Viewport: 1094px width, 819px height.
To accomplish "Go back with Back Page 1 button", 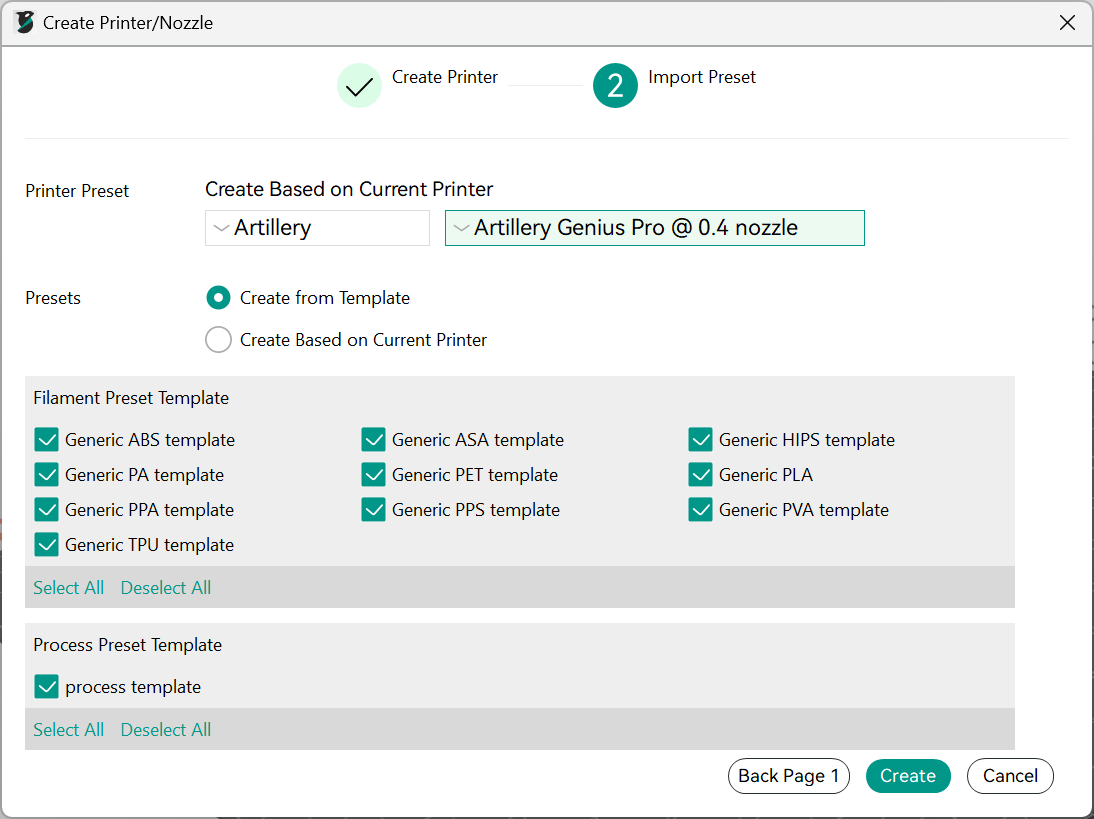I will pos(788,776).
